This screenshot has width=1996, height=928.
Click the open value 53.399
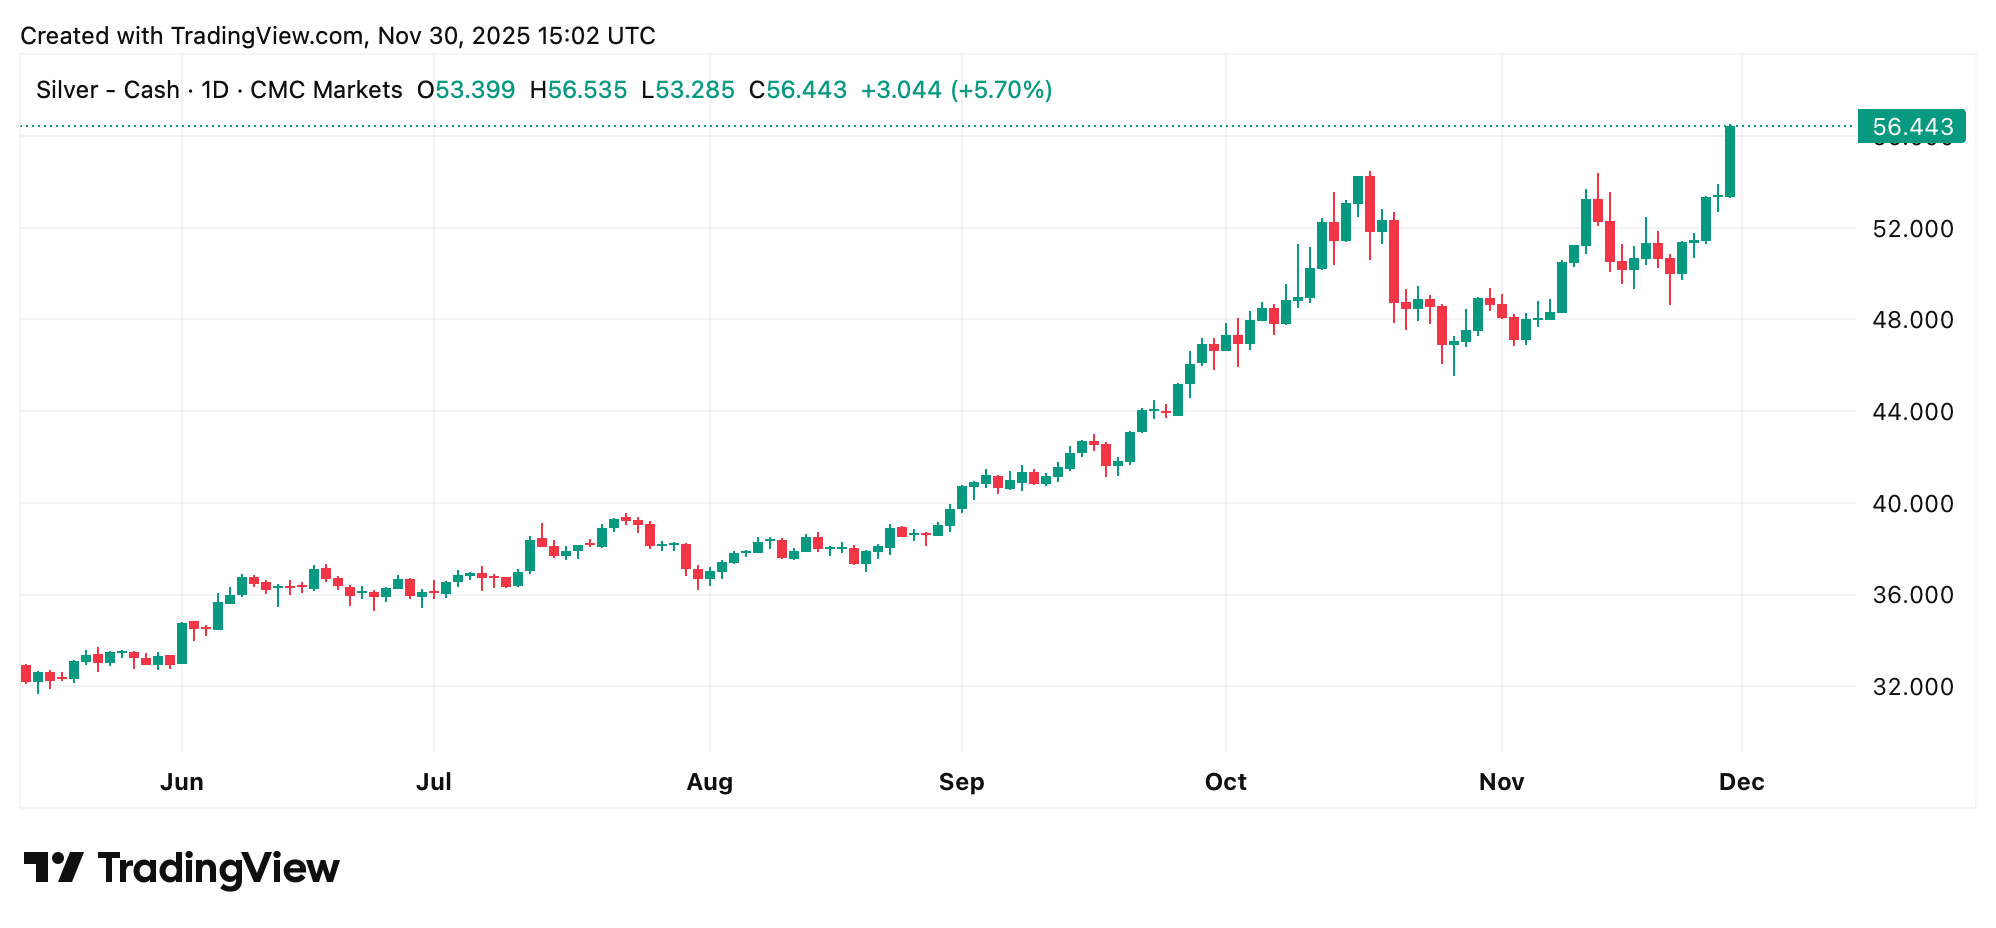click(475, 90)
